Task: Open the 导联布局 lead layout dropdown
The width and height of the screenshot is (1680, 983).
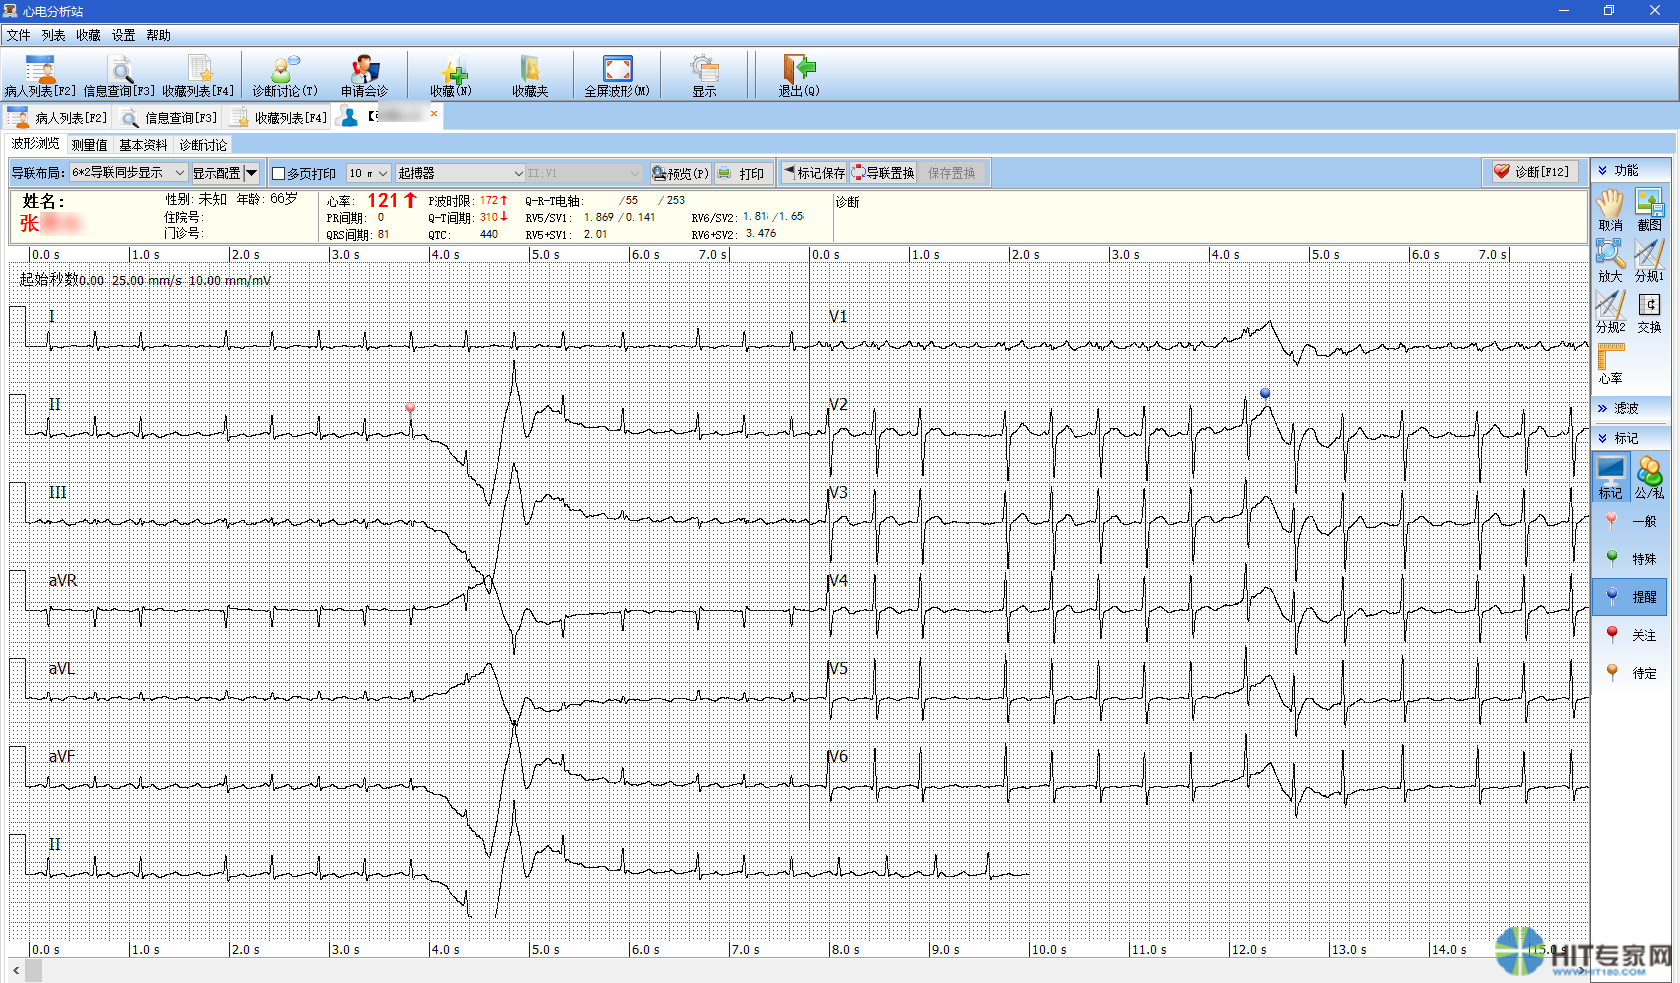Action: (128, 173)
